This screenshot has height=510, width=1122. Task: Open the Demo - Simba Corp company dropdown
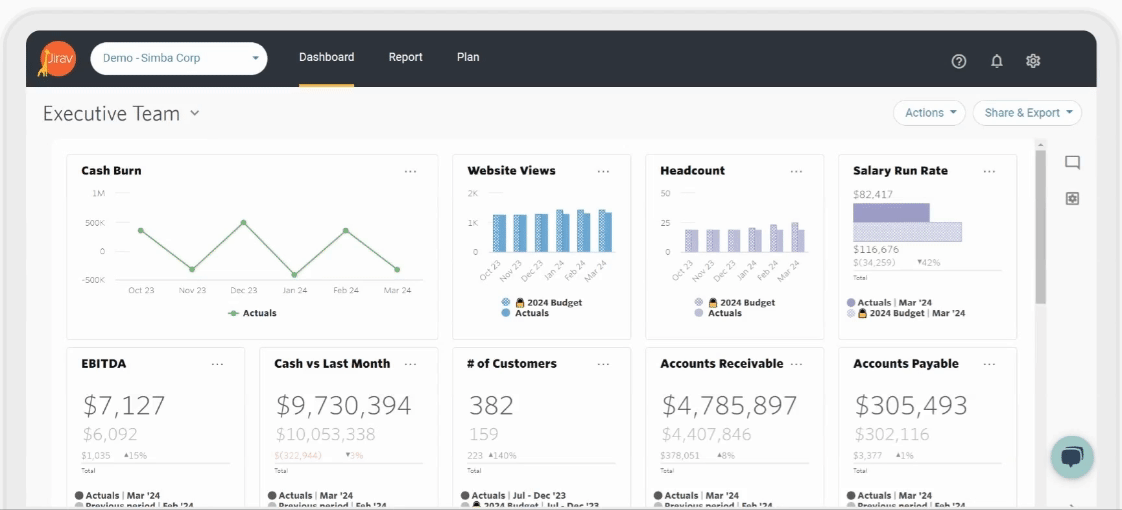pos(178,59)
